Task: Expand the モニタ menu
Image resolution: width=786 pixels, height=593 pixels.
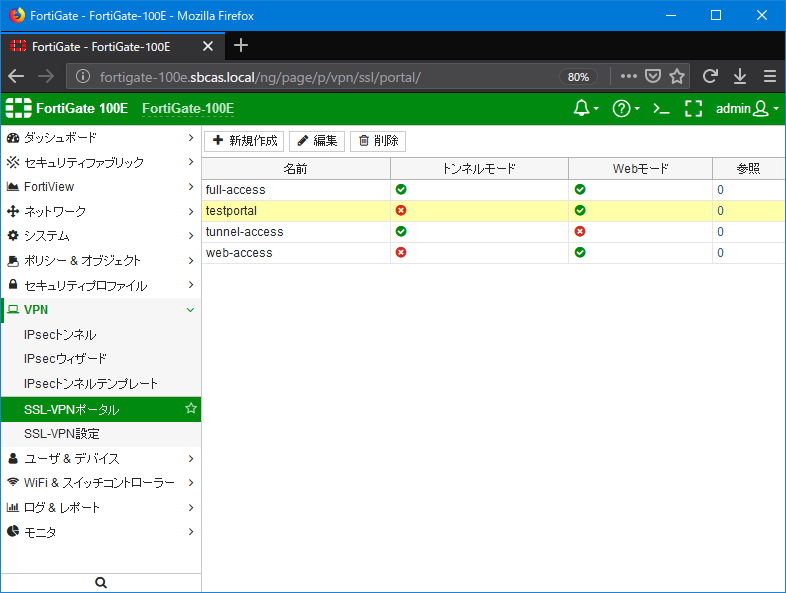Action: [x=101, y=532]
